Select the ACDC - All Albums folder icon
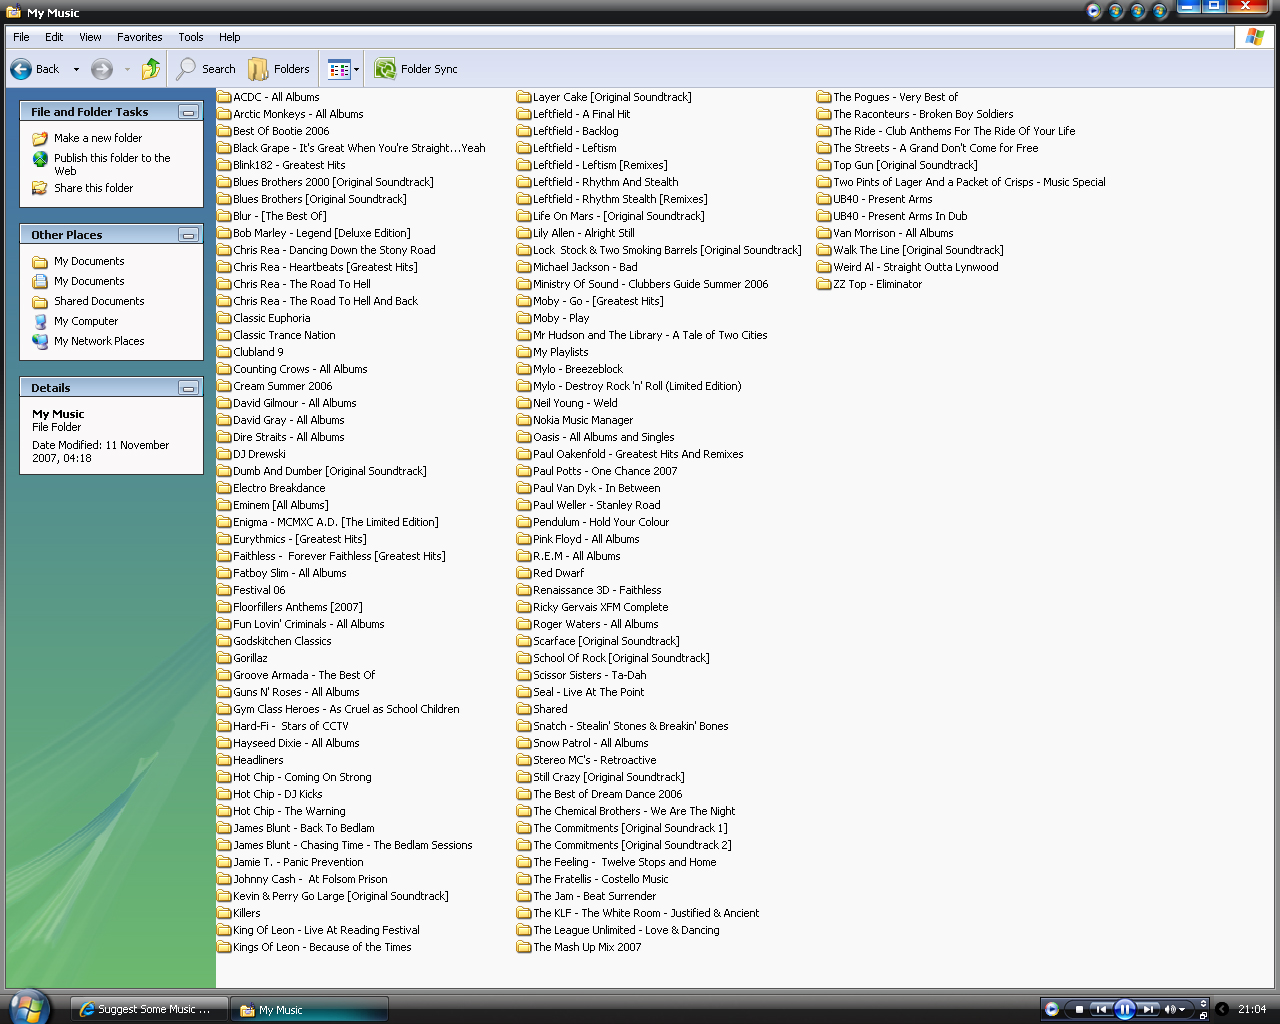The height and width of the screenshot is (1024, 1280). [x=224, y=97]
